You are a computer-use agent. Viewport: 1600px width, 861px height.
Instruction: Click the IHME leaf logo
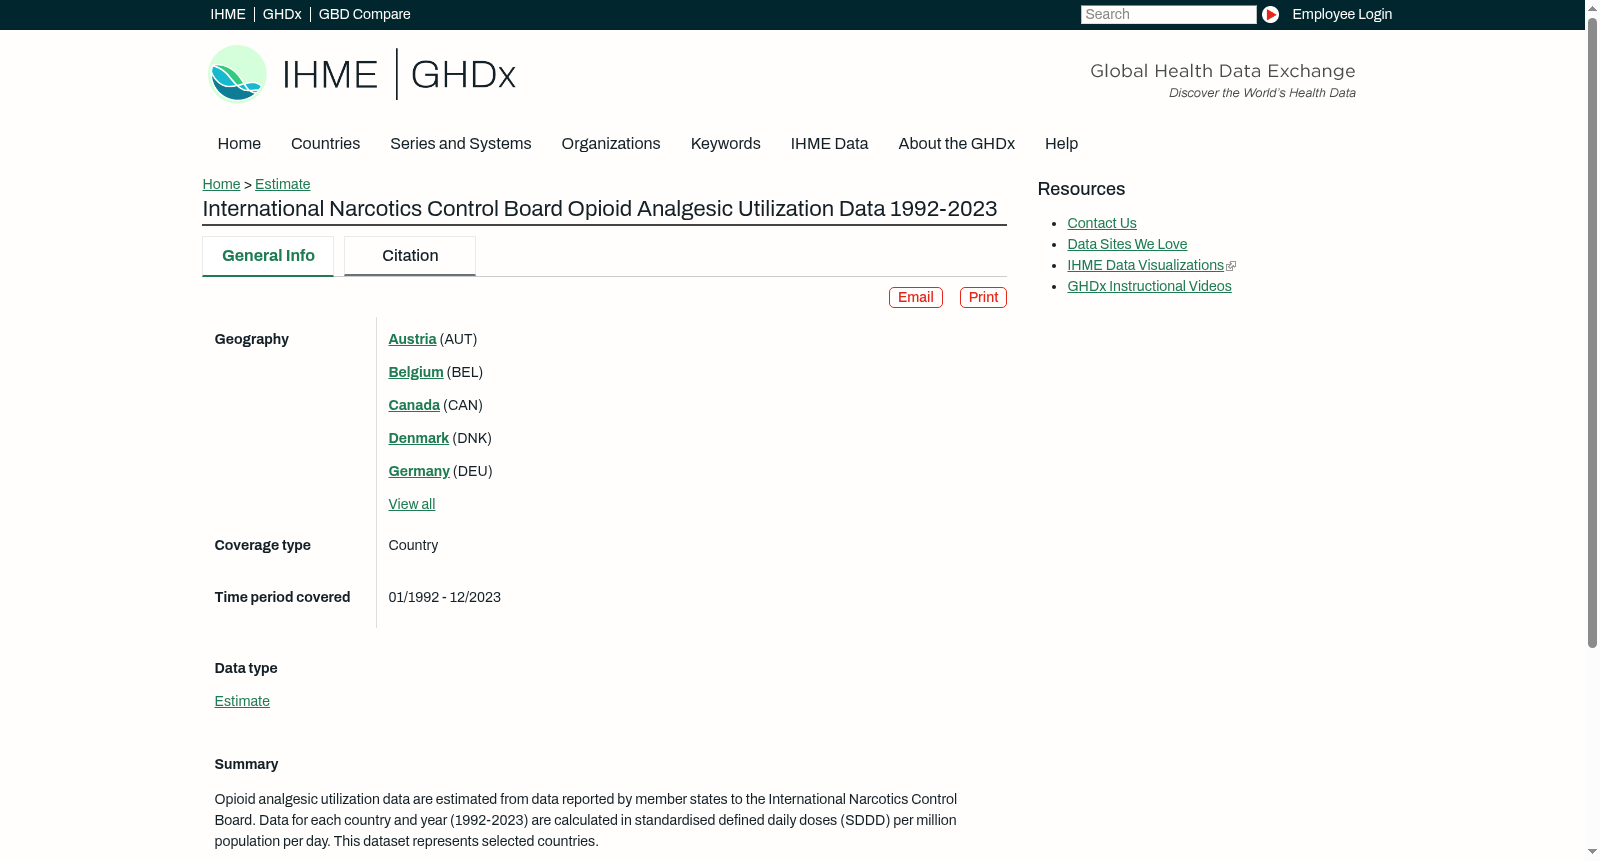(x=237, y=74)
